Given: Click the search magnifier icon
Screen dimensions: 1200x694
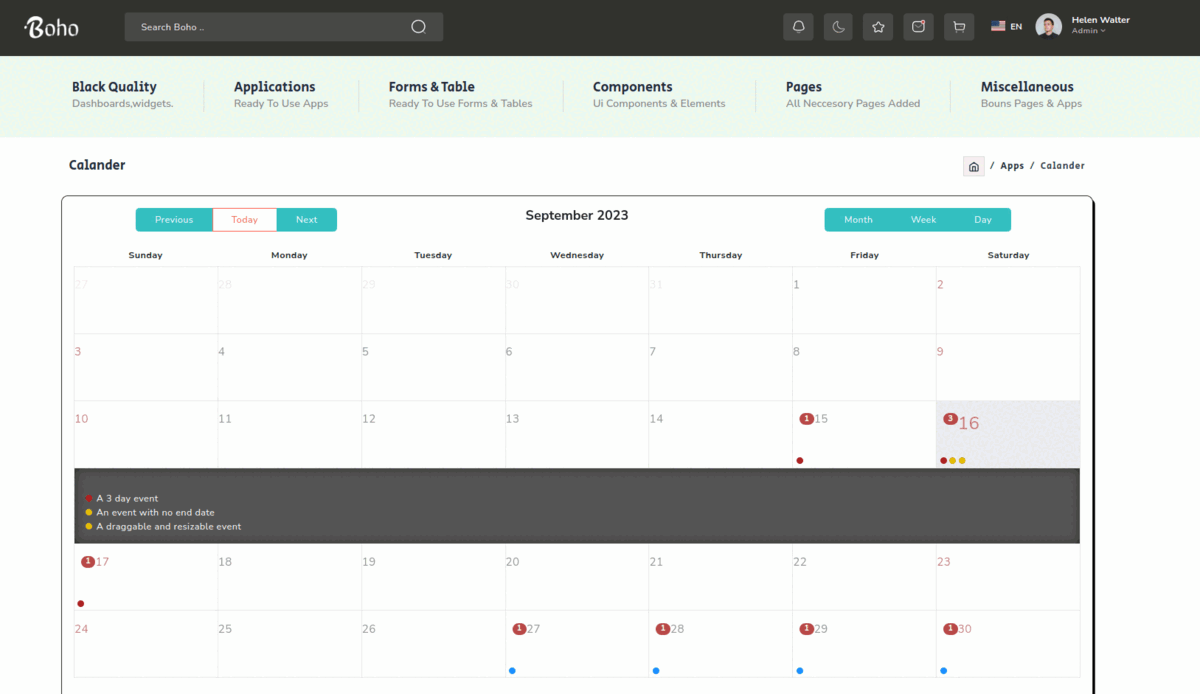Looking at the screenshot, I should click(418, 27).
